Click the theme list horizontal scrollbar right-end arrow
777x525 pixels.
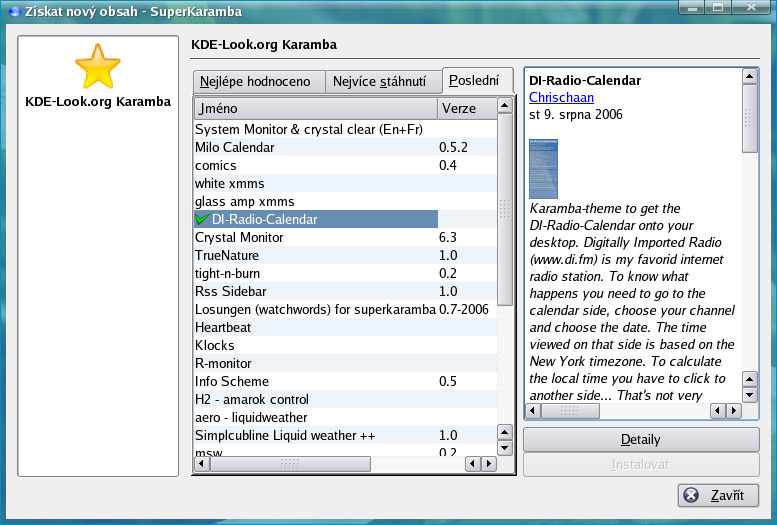489,464
